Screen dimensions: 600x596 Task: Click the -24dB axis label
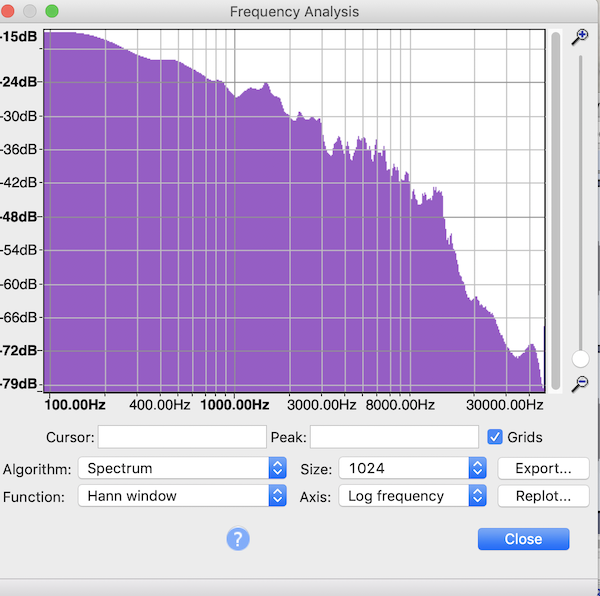pos(19,82)
